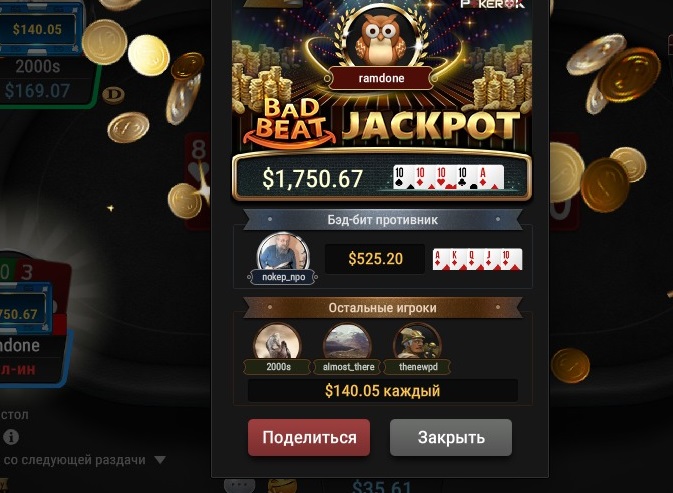Image resolution: width=673 pixels, height=493 pixels.
Task: Click the Остальные игроки header ribbon
Action: coord(382,308)
